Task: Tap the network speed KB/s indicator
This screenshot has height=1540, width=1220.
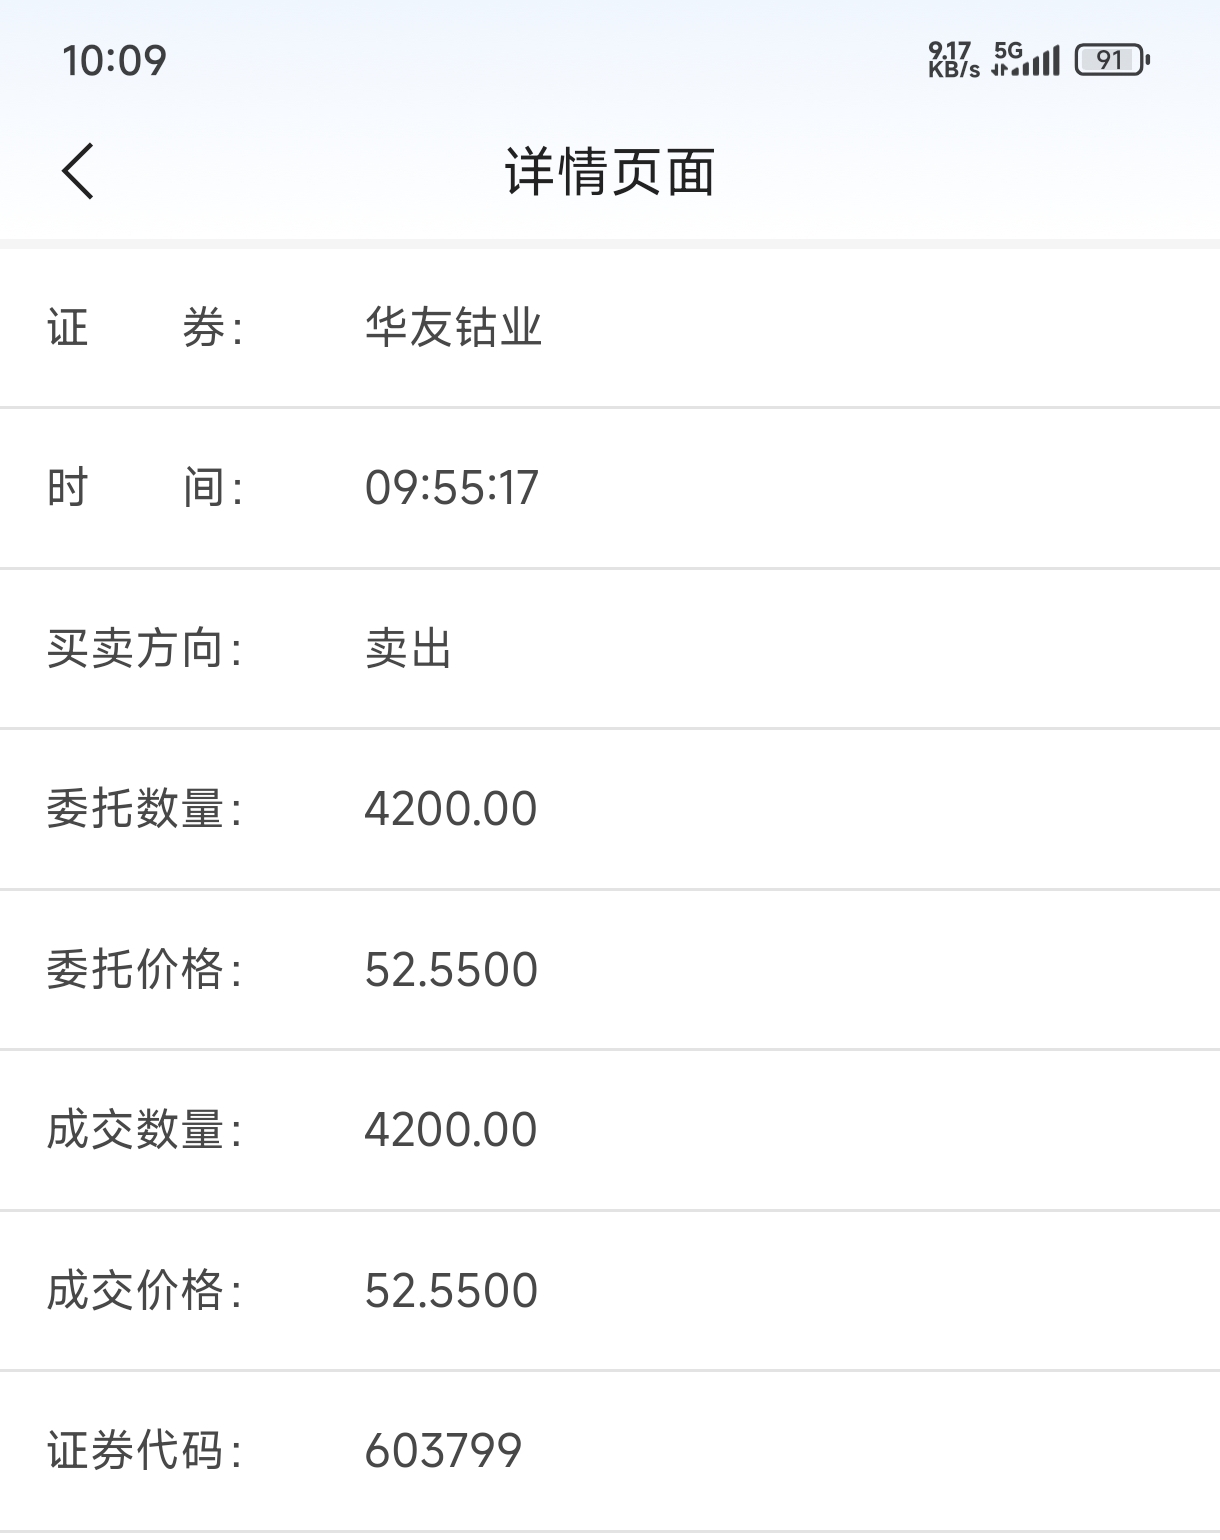Action: tap(954, 60)
